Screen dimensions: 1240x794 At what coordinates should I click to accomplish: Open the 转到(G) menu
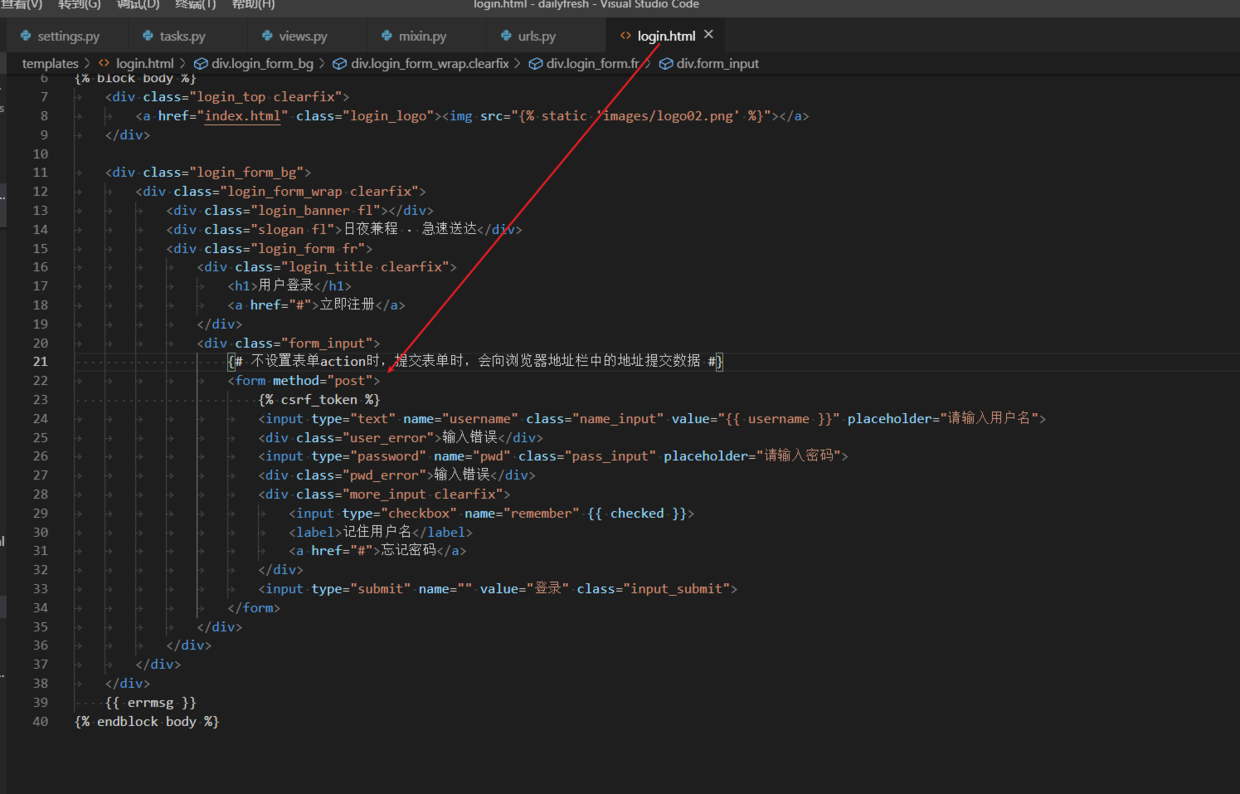pyautogui.click(x=80, y=5)
